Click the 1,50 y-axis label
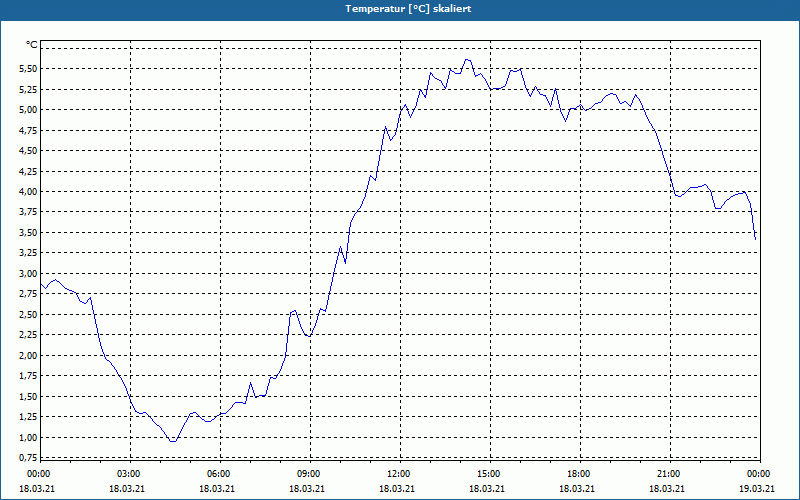This screenshot has width=800, height=500. (x=27, y=396)
